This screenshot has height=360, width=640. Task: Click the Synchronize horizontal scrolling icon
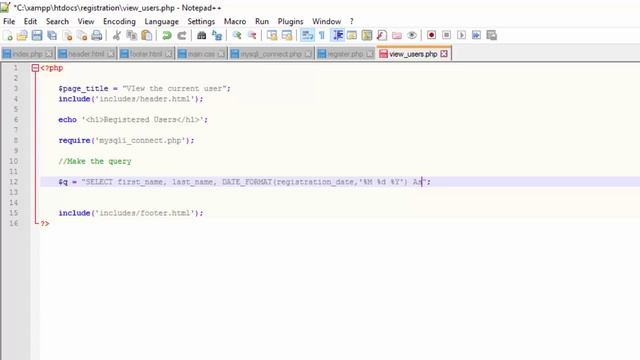(287, 36)
